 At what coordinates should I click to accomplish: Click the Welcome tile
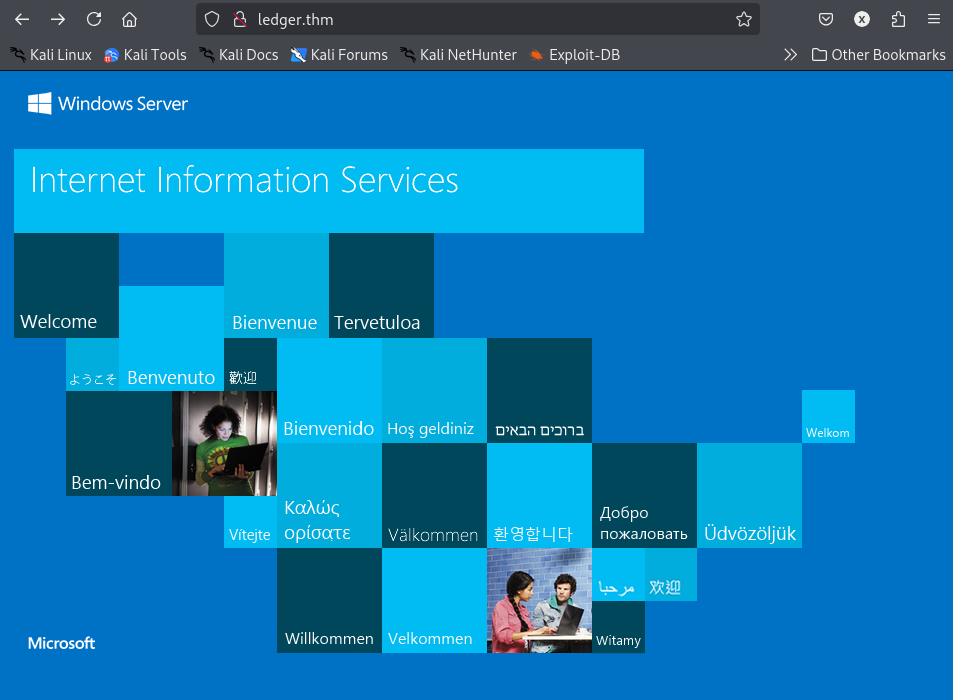(x=66, y=286)
